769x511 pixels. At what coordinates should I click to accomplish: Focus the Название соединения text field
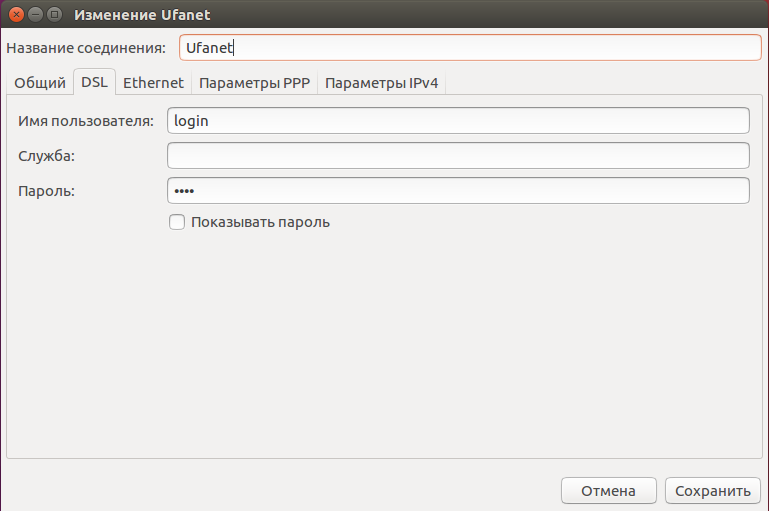[470, 48]
